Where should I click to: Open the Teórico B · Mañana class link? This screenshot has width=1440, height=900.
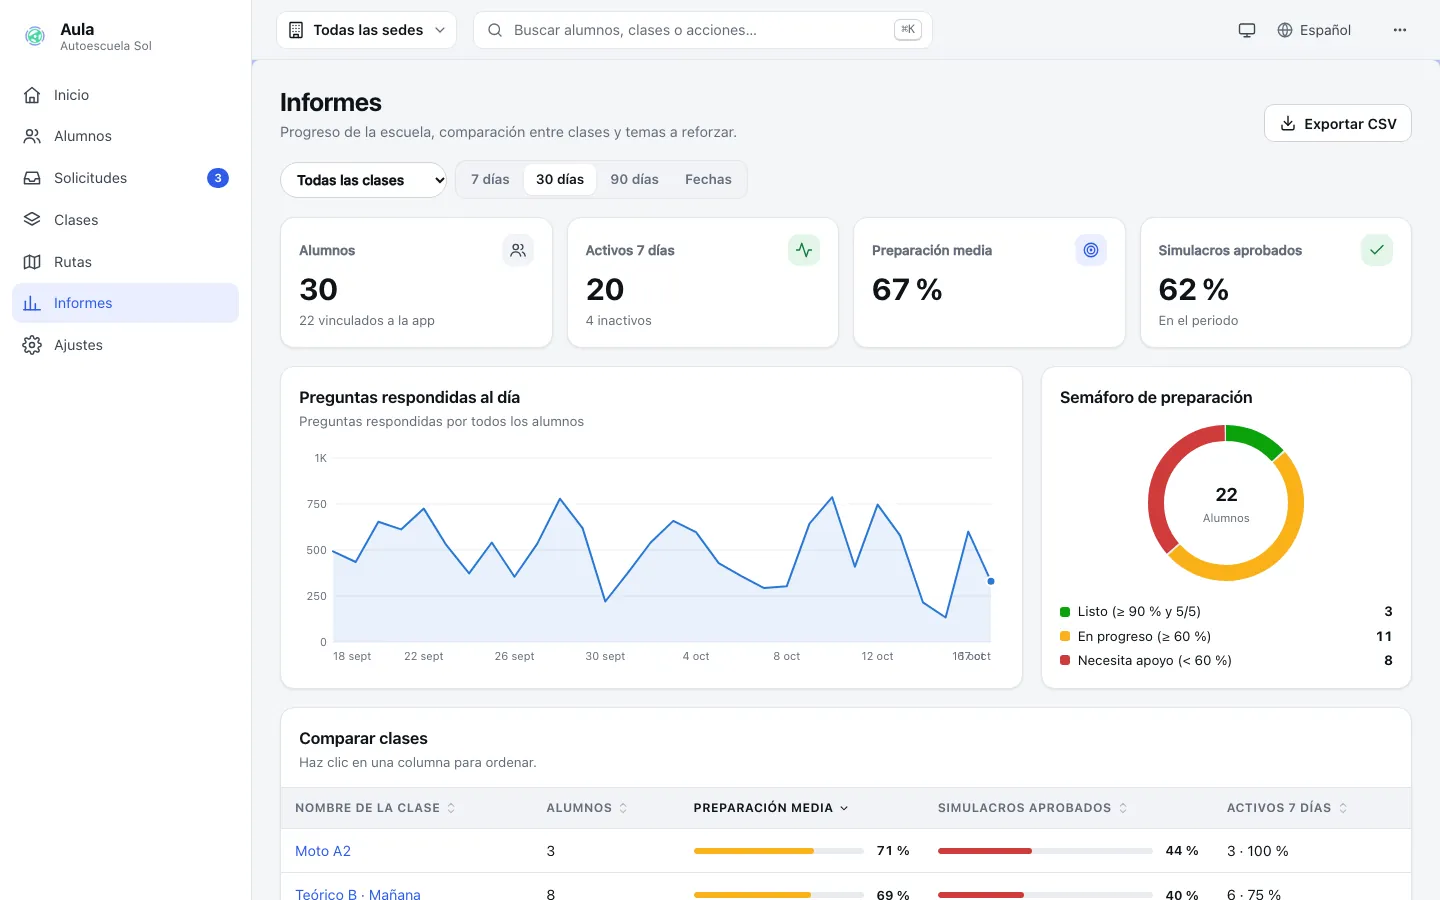coord(358,894)
